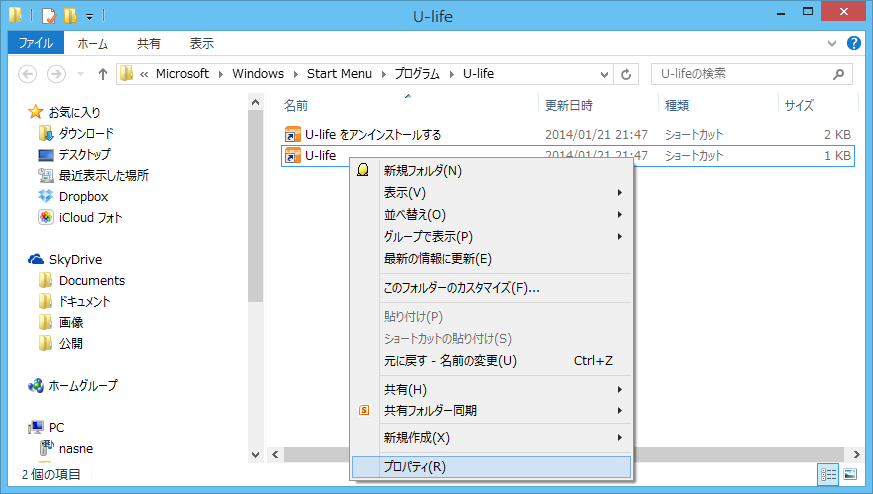Open the ドキュメント folder under SkyDrive
The width and height of the screenshot is (873, 494).
[x=75, y=302]
